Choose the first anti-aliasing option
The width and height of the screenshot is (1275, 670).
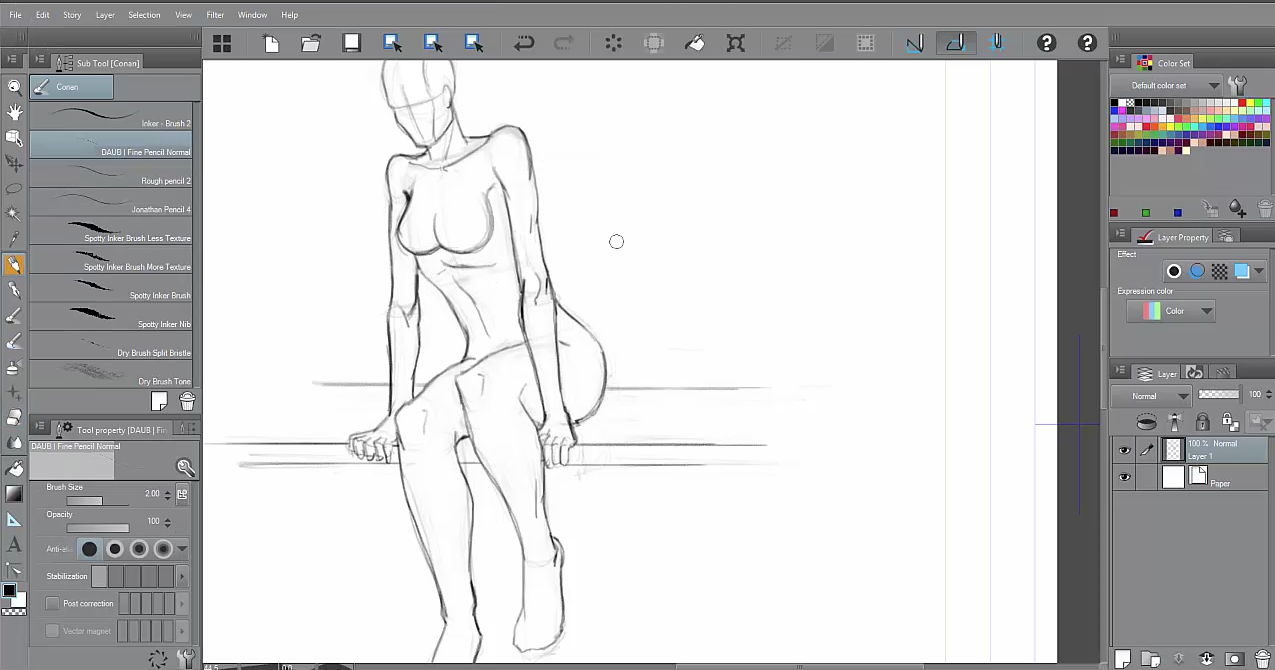(90, 549)
